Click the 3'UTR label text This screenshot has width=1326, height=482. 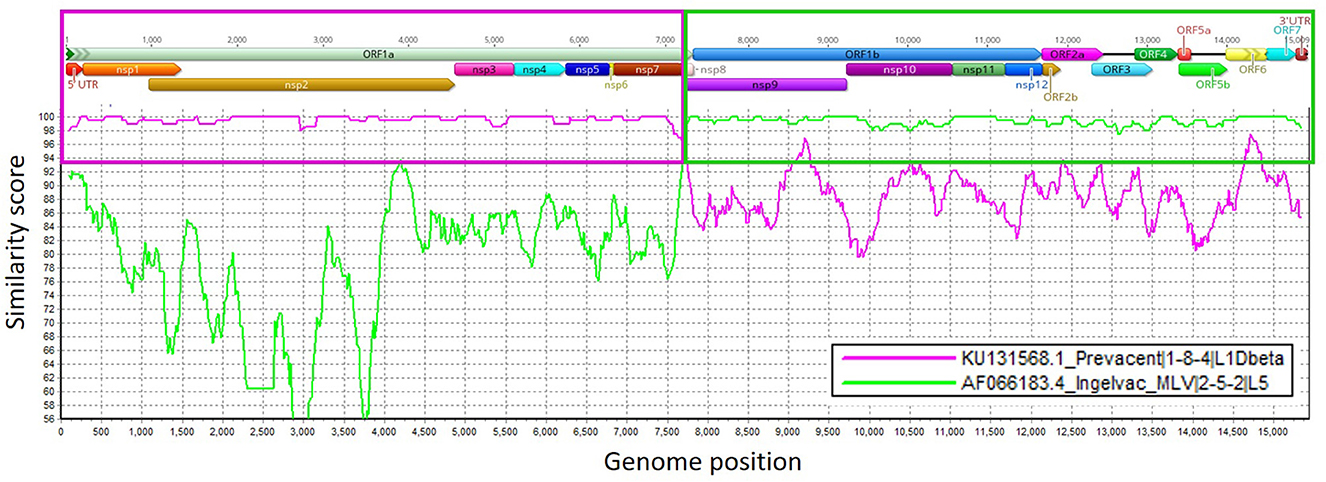[1296, 19]
